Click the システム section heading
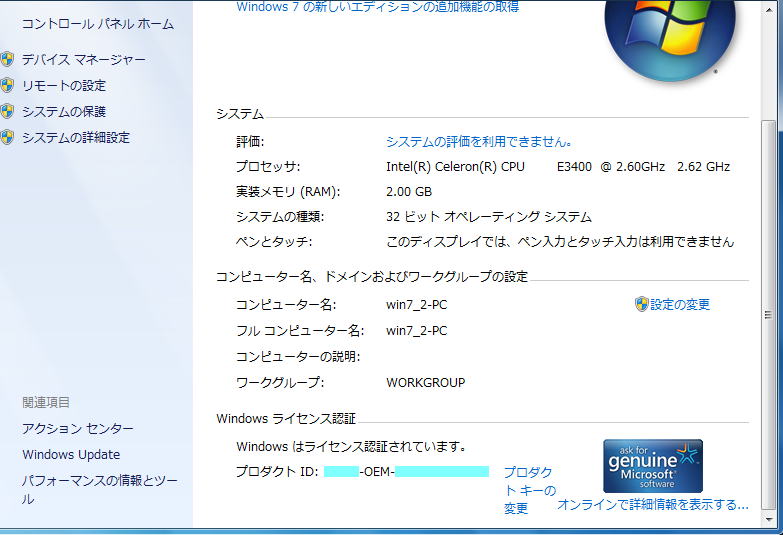This screenshot has width=783, height=535. [240, 114]
